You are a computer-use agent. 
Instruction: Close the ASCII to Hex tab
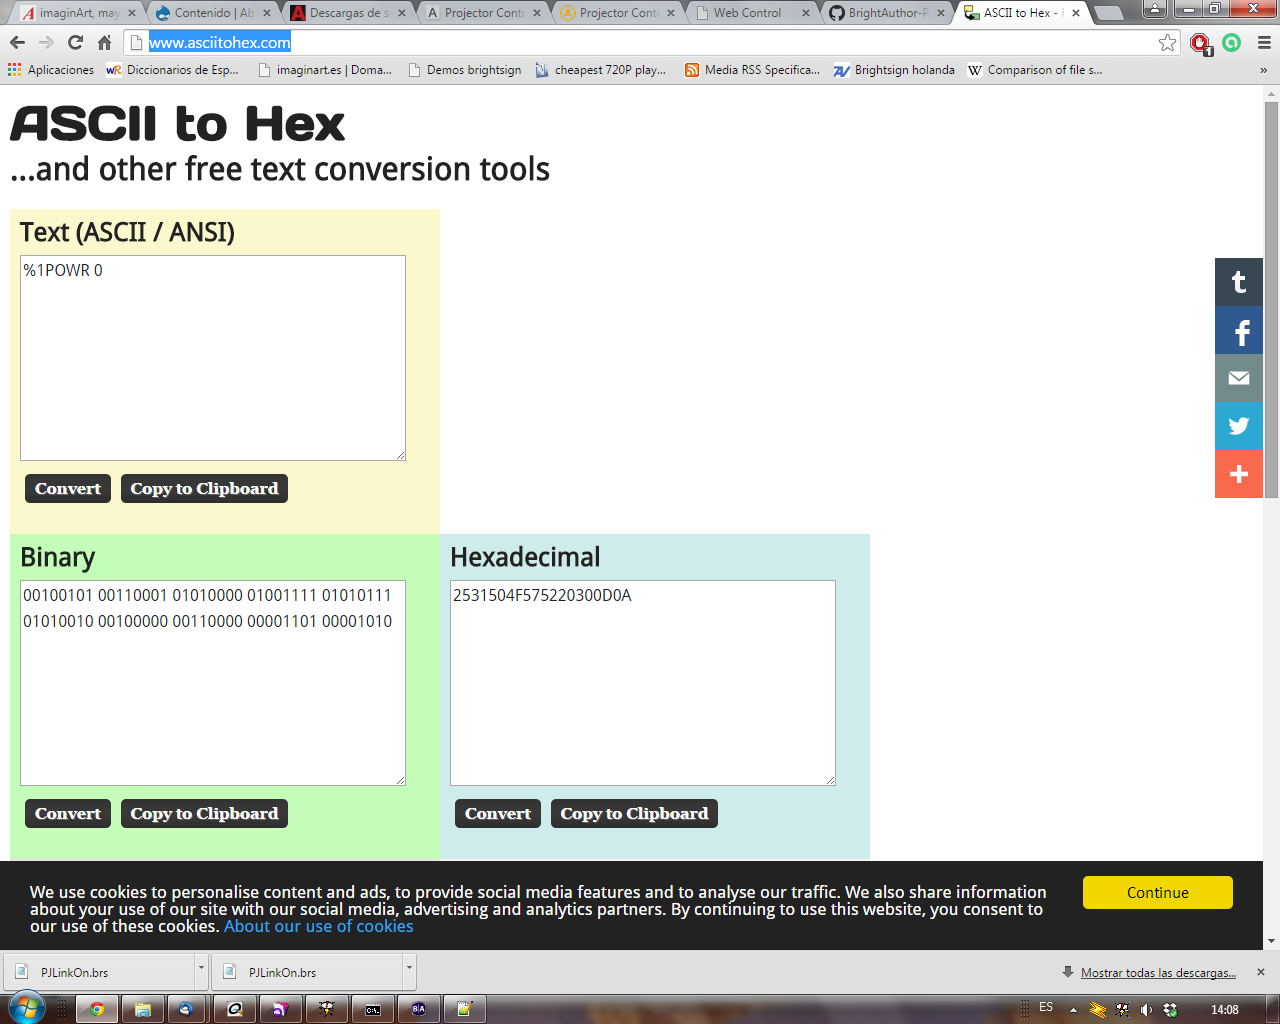(1076, 13)
